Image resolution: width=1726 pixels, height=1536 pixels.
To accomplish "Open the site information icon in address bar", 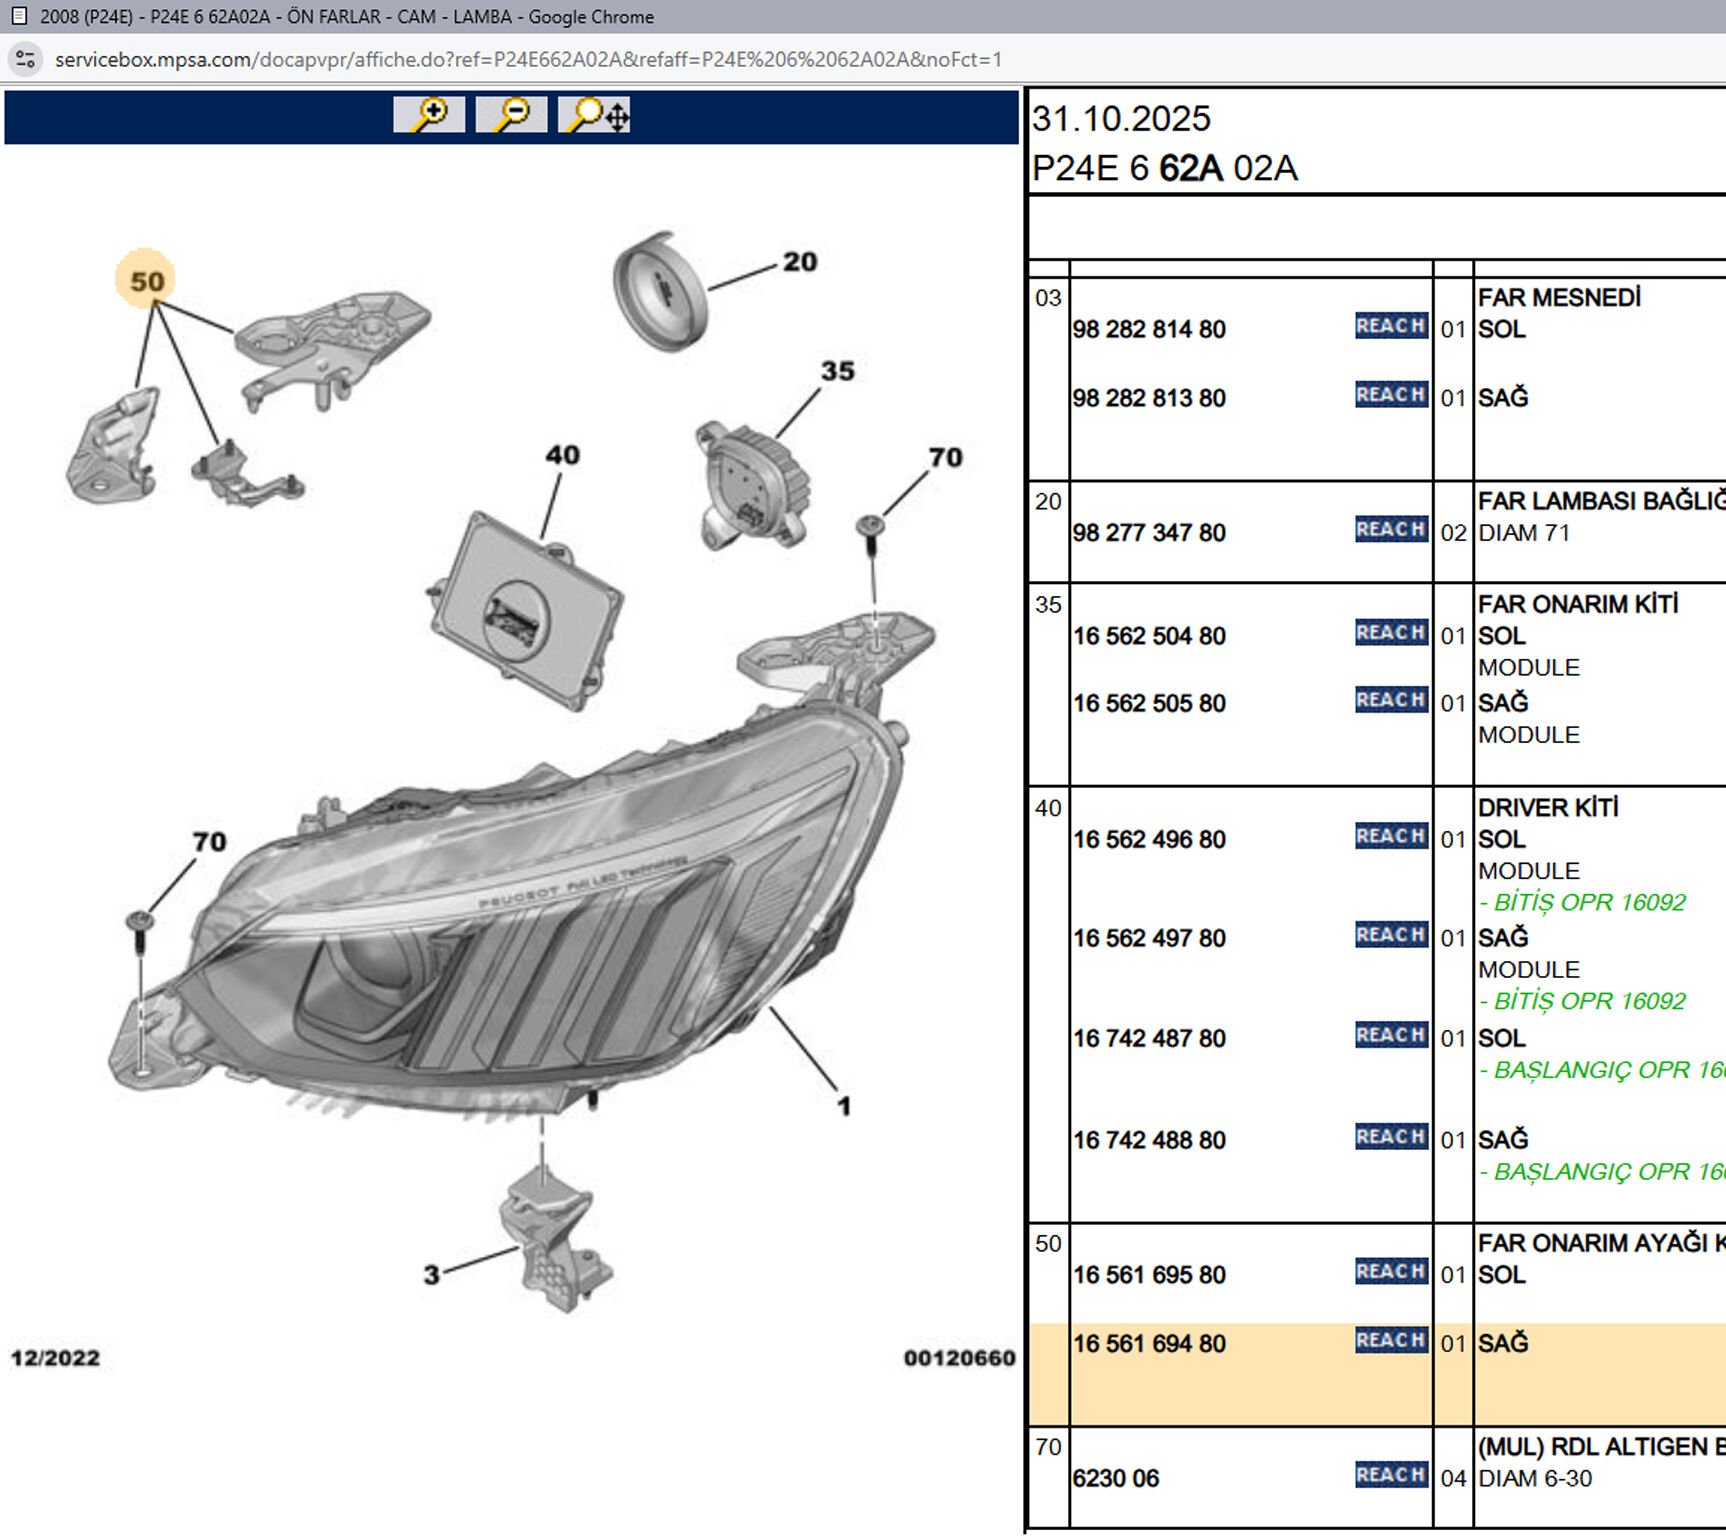I will coord(26,59).
